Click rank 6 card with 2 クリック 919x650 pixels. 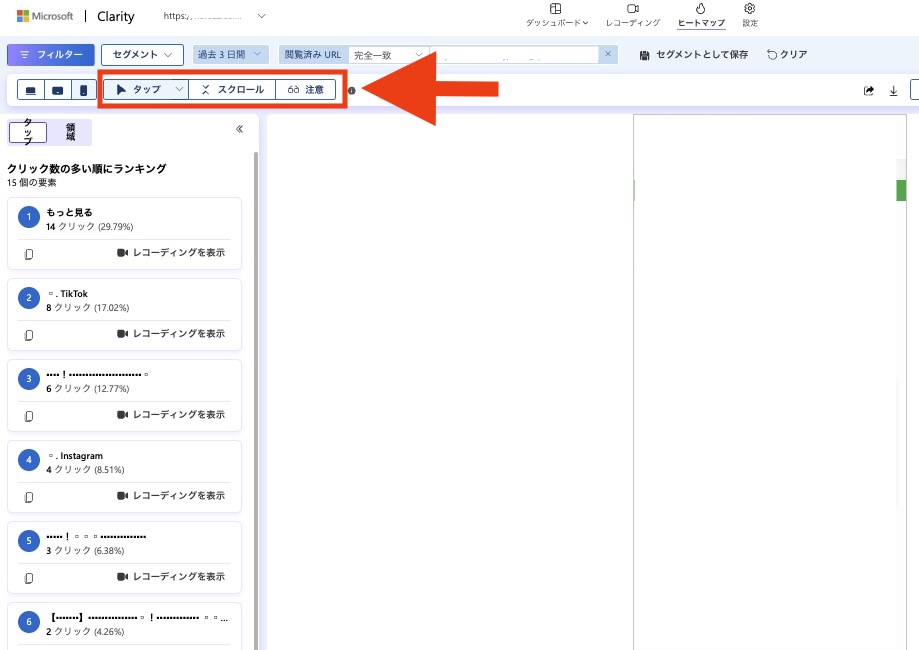pos(124,626)
